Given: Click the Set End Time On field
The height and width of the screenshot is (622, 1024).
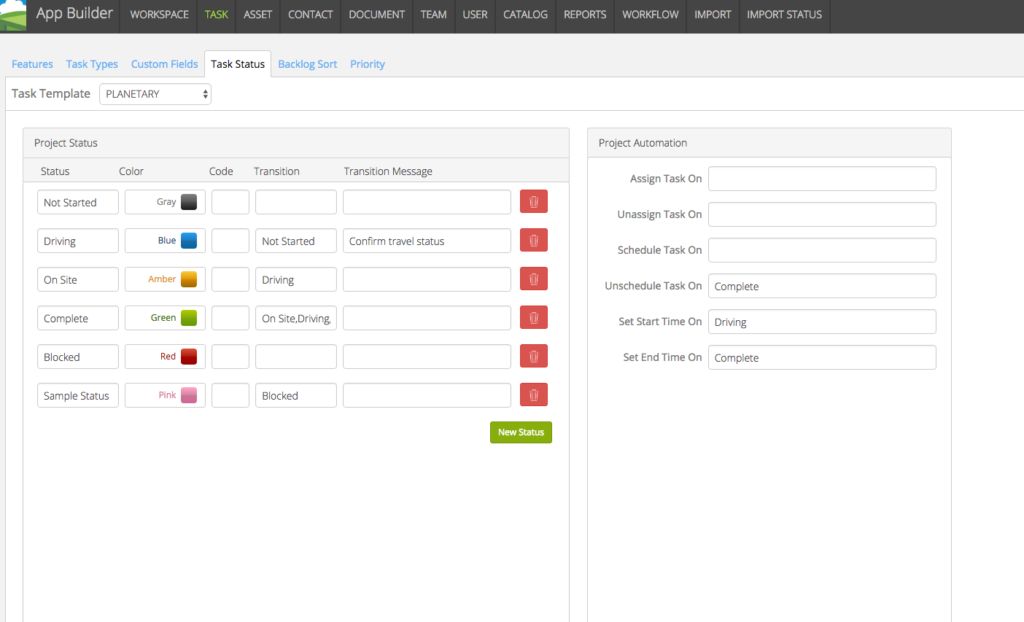Looking at the screenshot, I should 822,357.
